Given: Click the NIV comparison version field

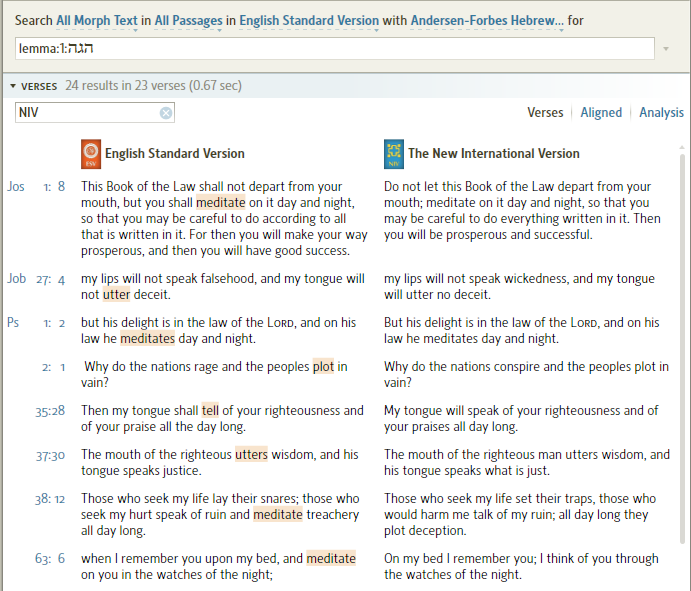Looking at the screenshot, I should click(x=95, y=113).
